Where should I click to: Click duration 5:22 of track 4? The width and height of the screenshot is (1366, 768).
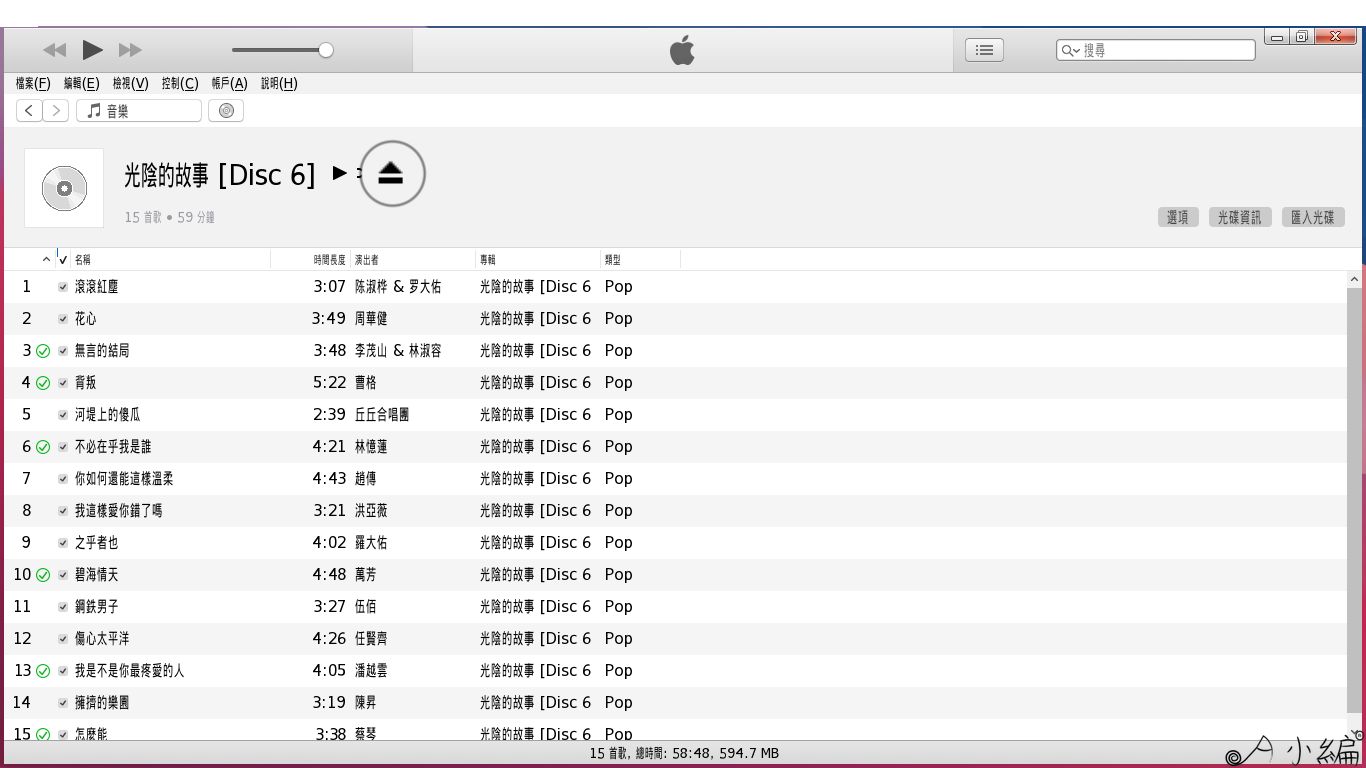[329, 383]
